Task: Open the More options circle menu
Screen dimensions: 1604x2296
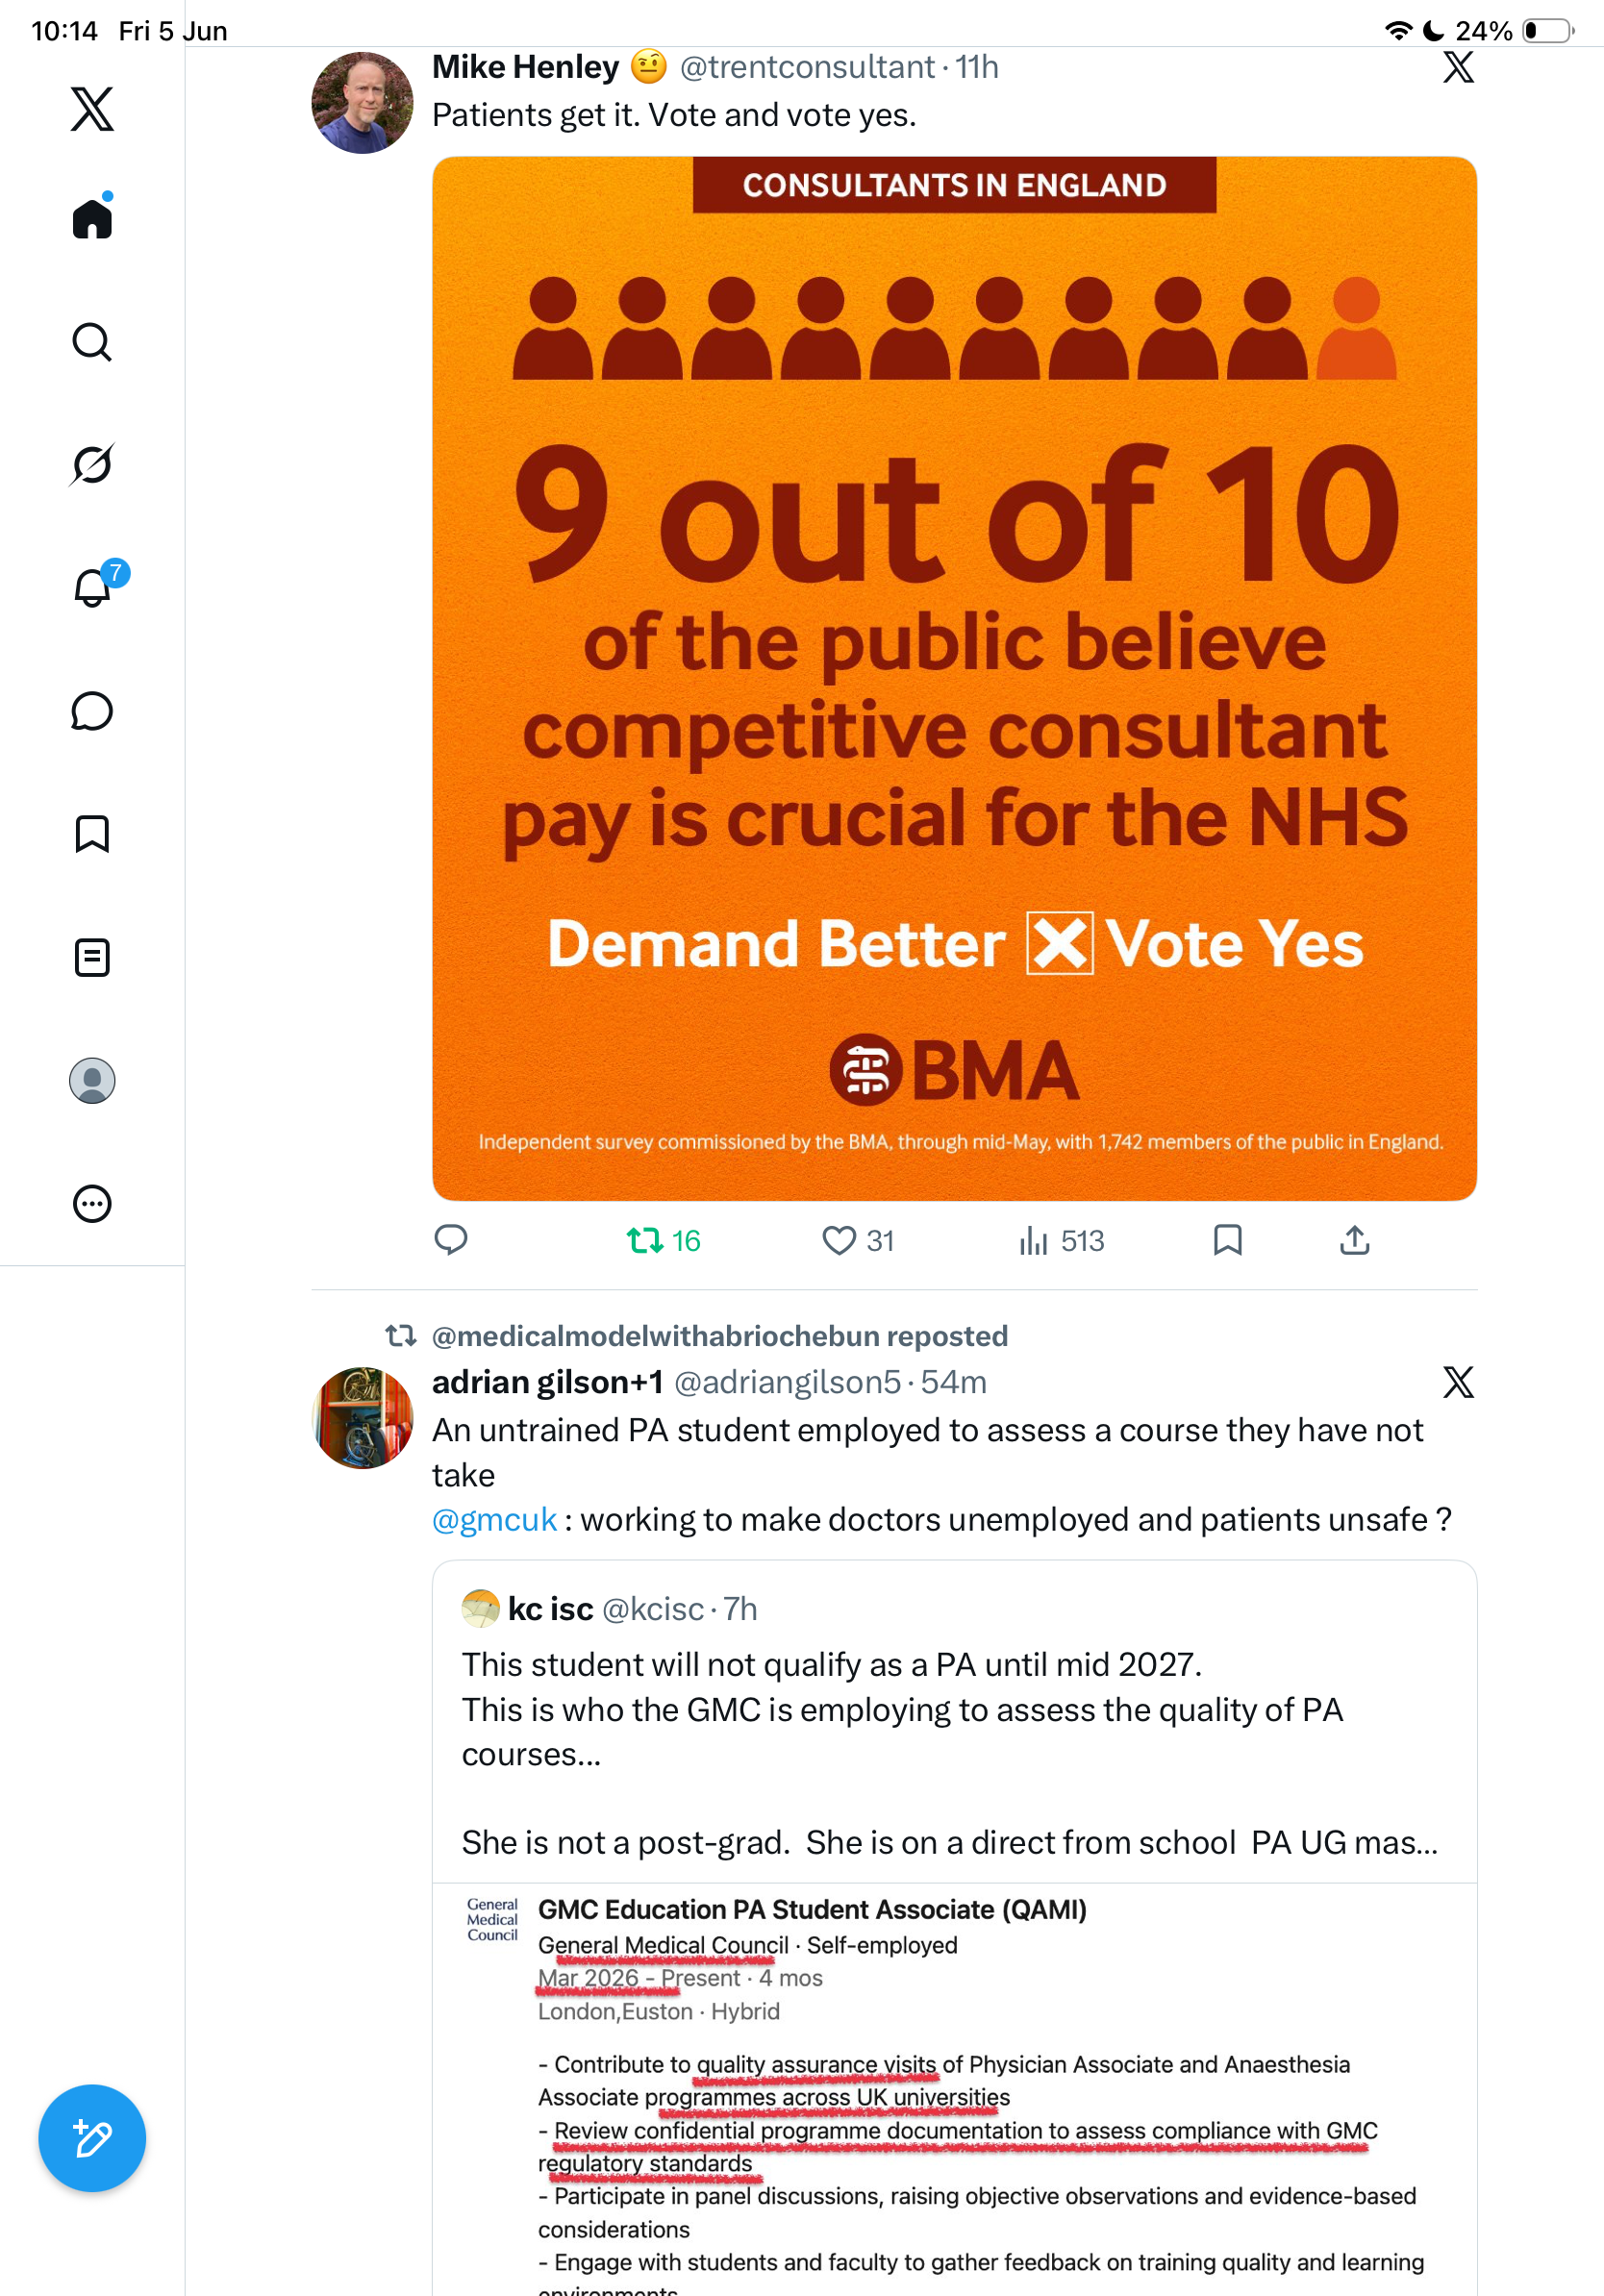Action: [92, 1203]
